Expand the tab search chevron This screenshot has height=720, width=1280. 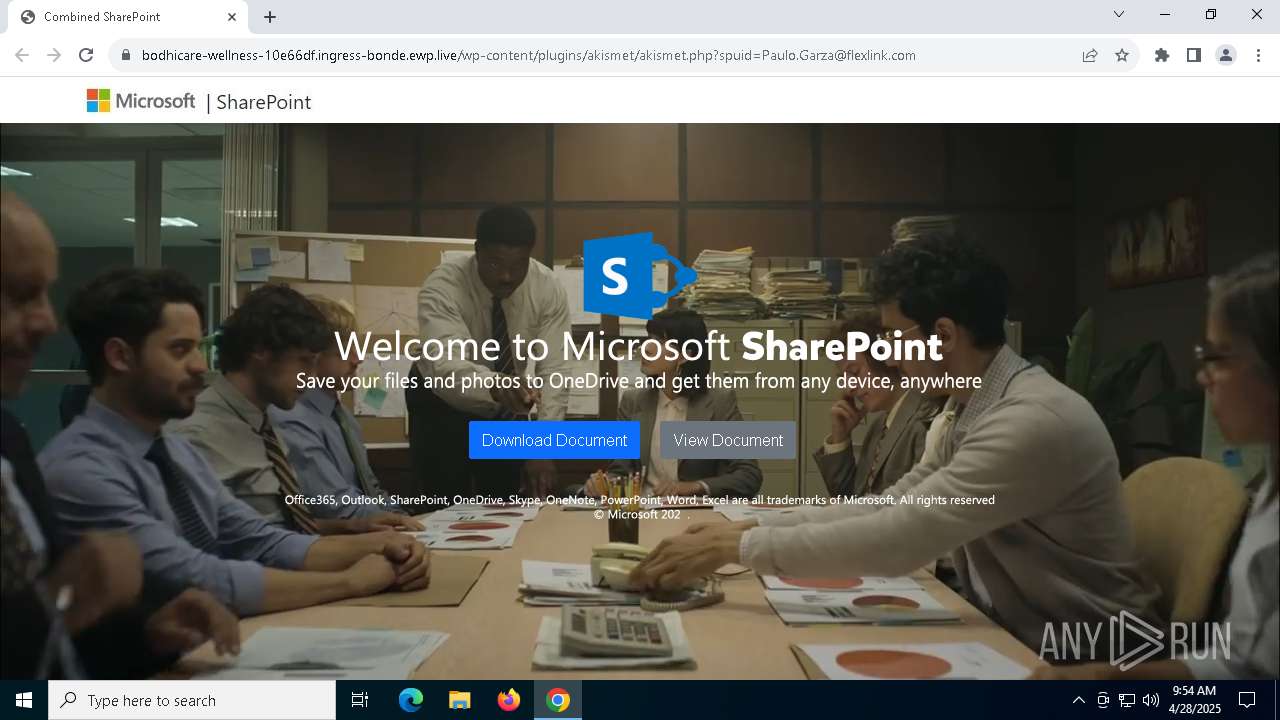coord(1119,14)
